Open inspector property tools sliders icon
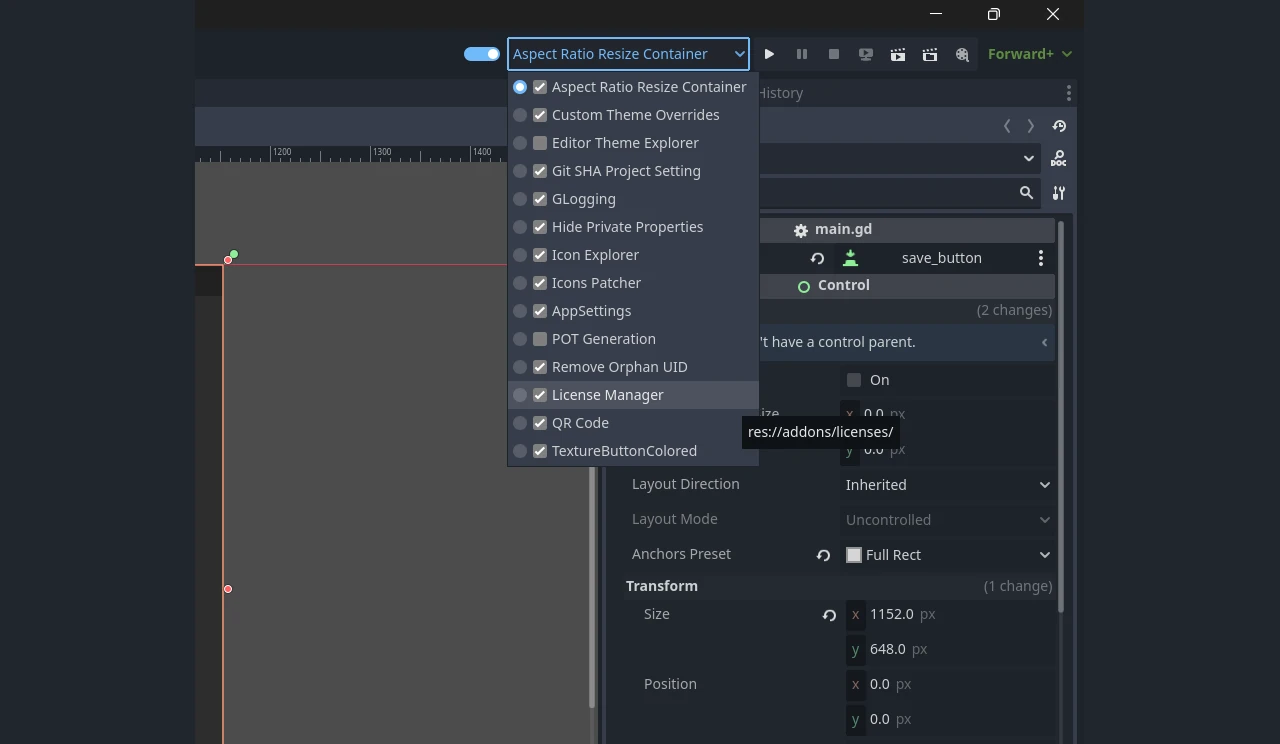Screen dimensions: 1280x744 pos(1059,193)
